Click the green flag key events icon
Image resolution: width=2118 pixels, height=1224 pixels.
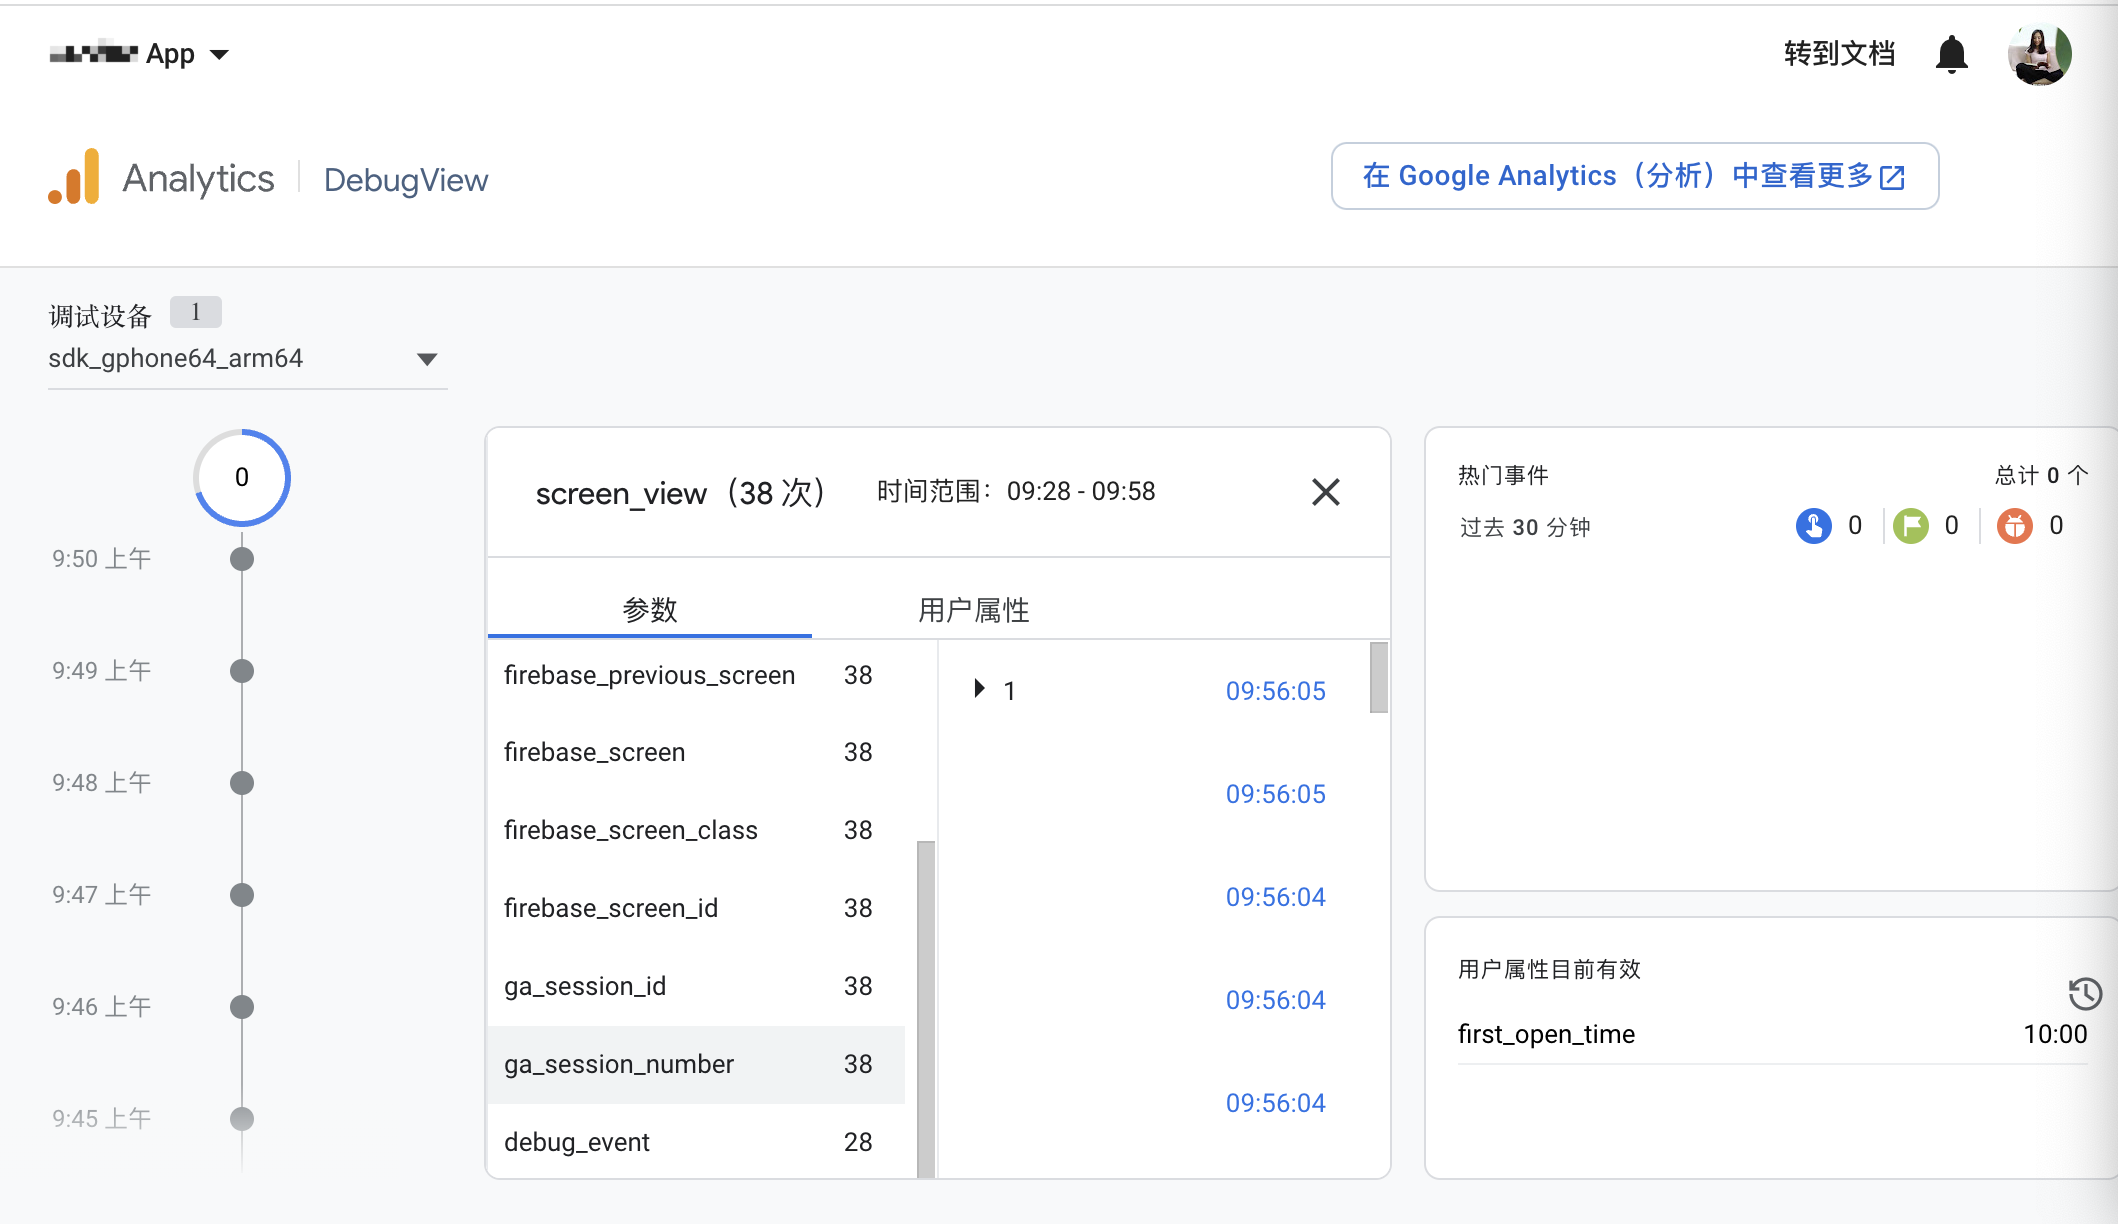tap(1912, 526)
